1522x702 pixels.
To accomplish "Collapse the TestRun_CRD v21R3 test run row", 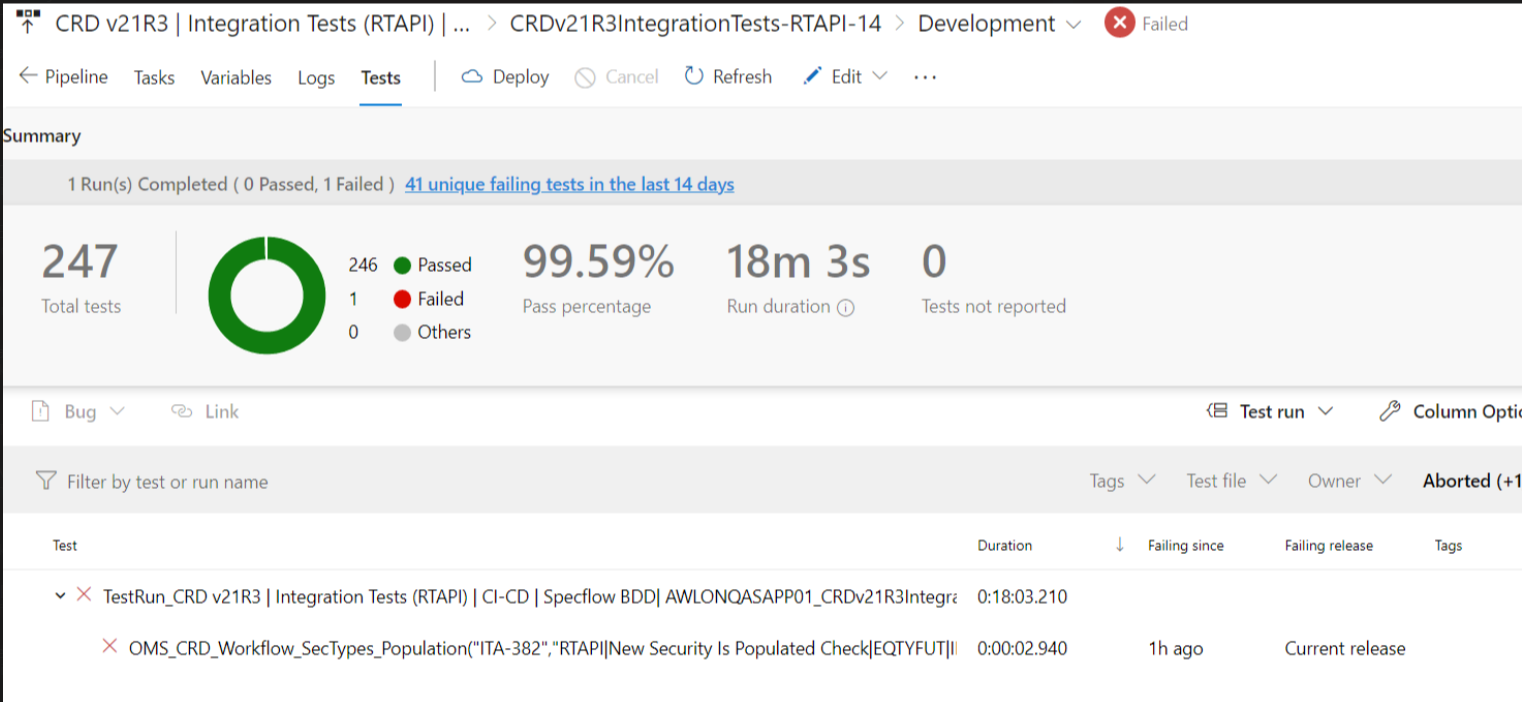I will coord(61,597).
